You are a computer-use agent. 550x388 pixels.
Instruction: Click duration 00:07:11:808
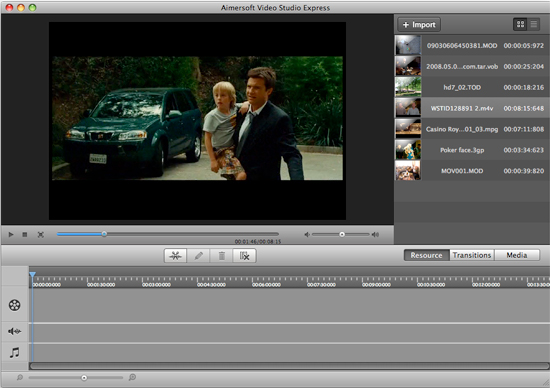tap(524, 129)
